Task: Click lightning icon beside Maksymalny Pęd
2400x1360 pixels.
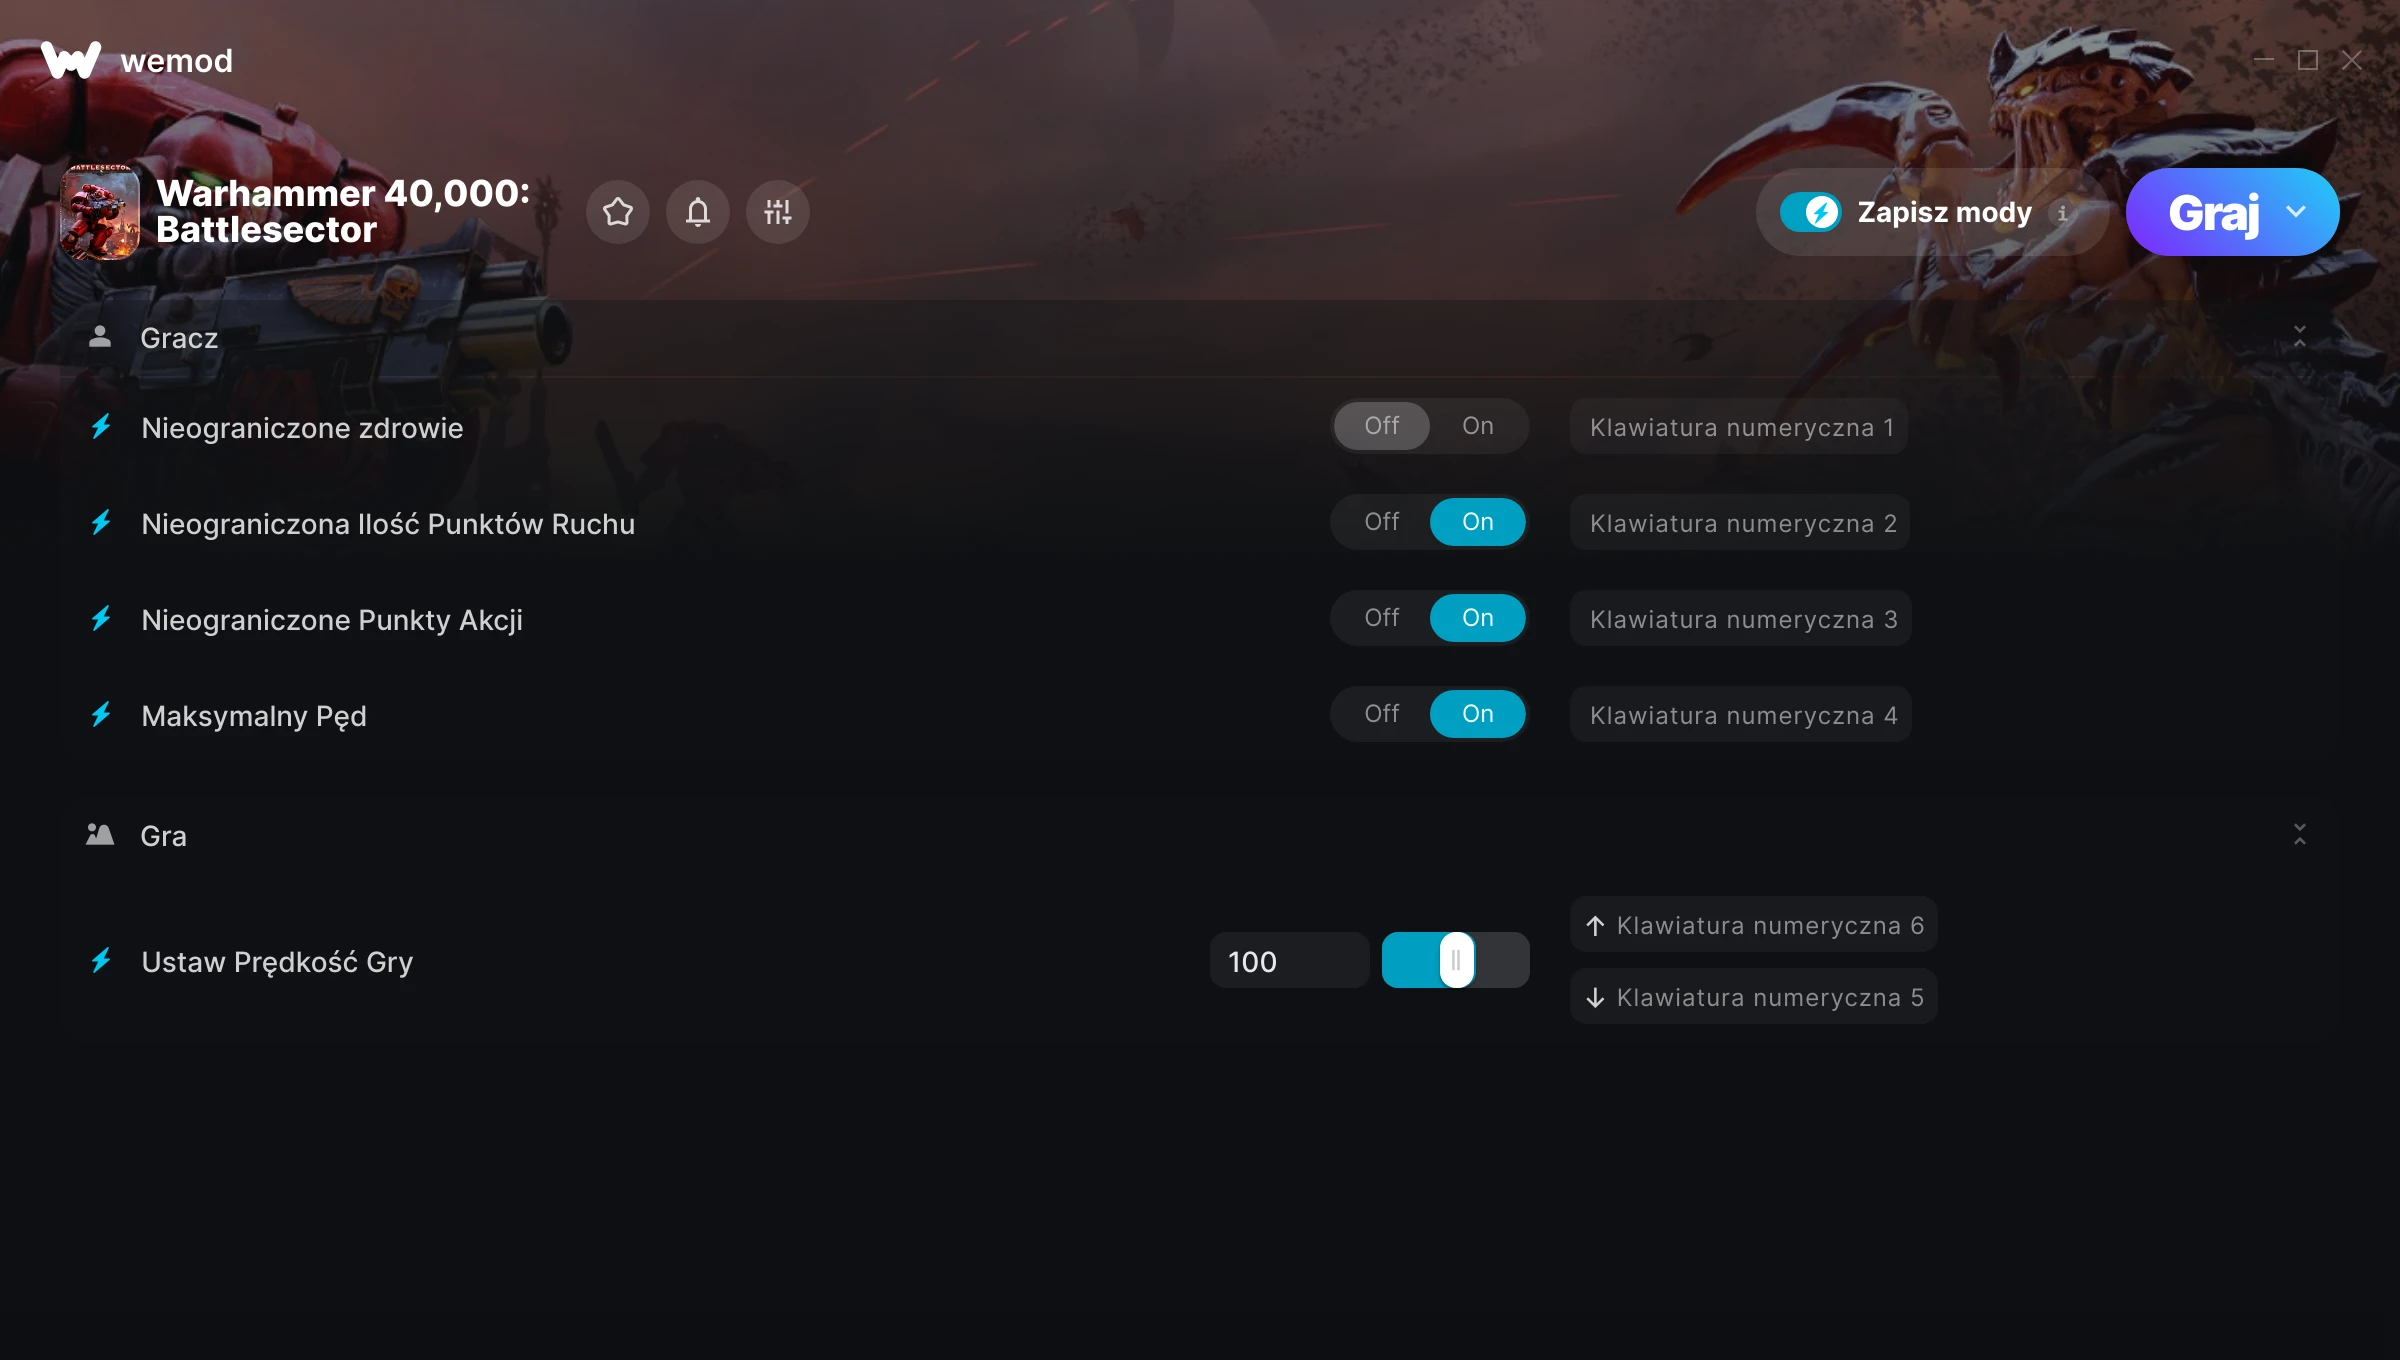Action: click(101, 716)
